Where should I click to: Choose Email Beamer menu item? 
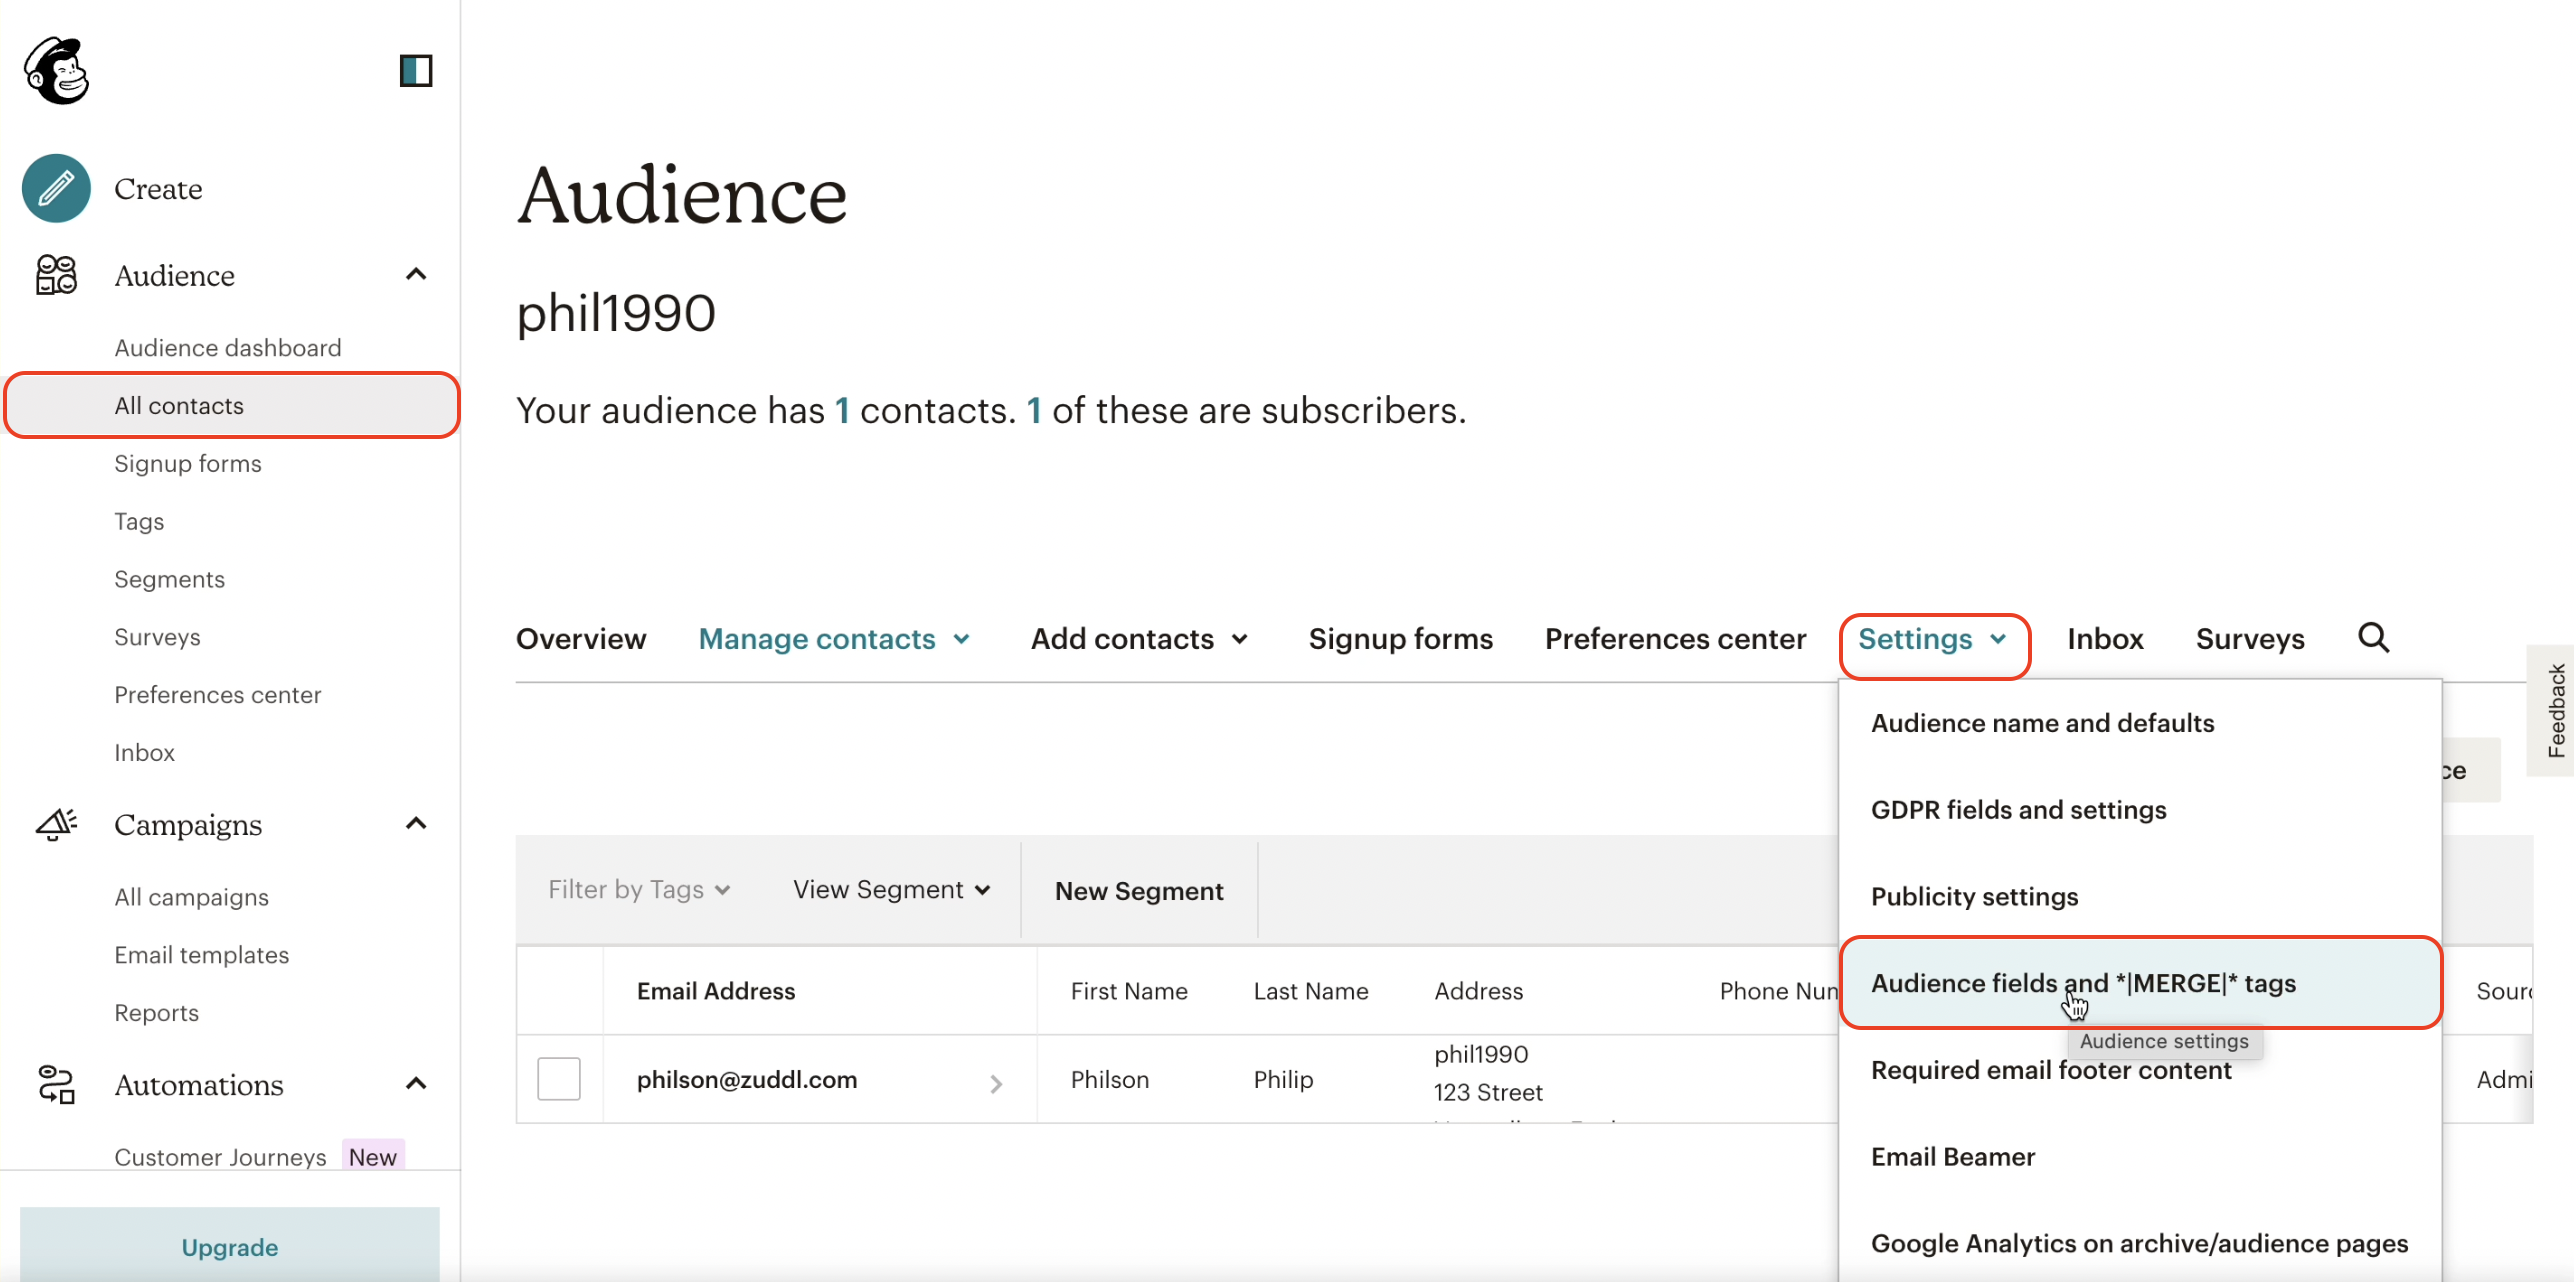(2140, 1157)
